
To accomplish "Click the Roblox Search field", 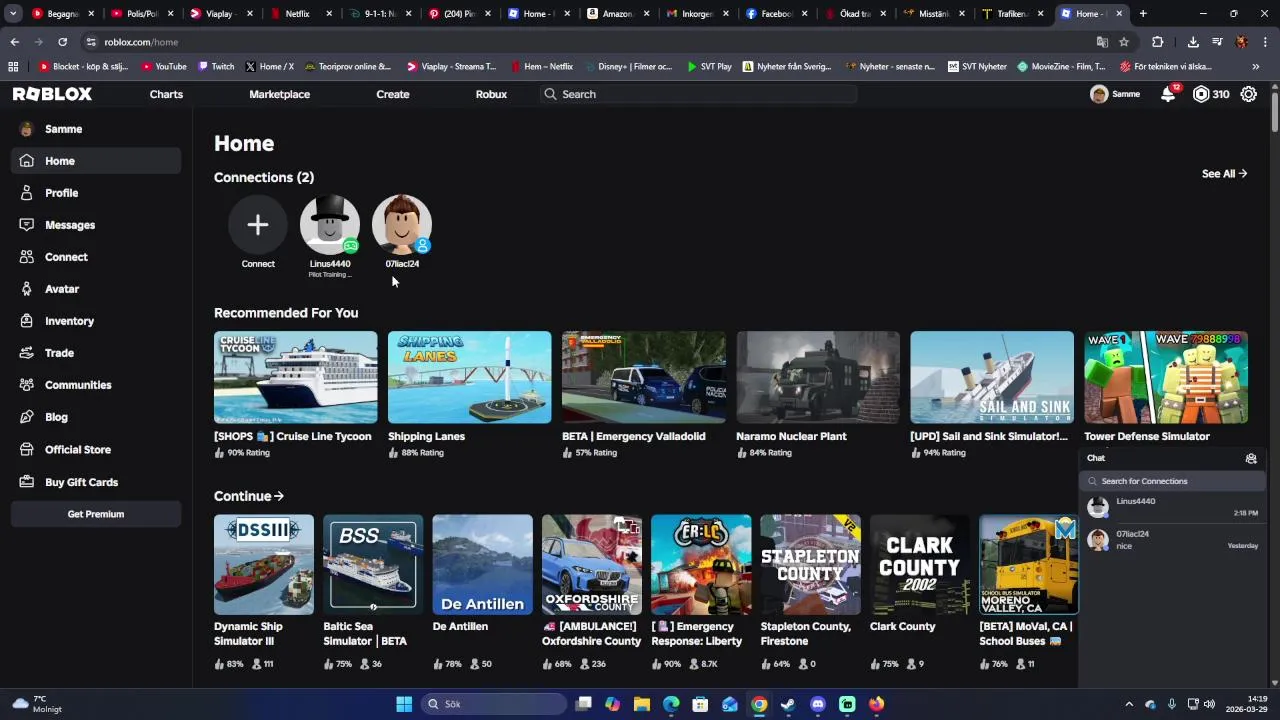I will pyautogui.click(x=697, y=94).
